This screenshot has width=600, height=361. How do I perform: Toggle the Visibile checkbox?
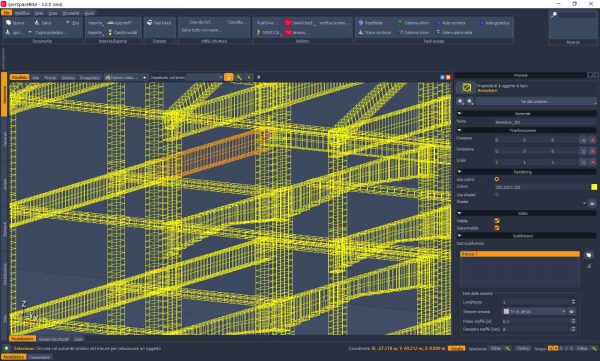pyautogui.click(x=497, y=221)
